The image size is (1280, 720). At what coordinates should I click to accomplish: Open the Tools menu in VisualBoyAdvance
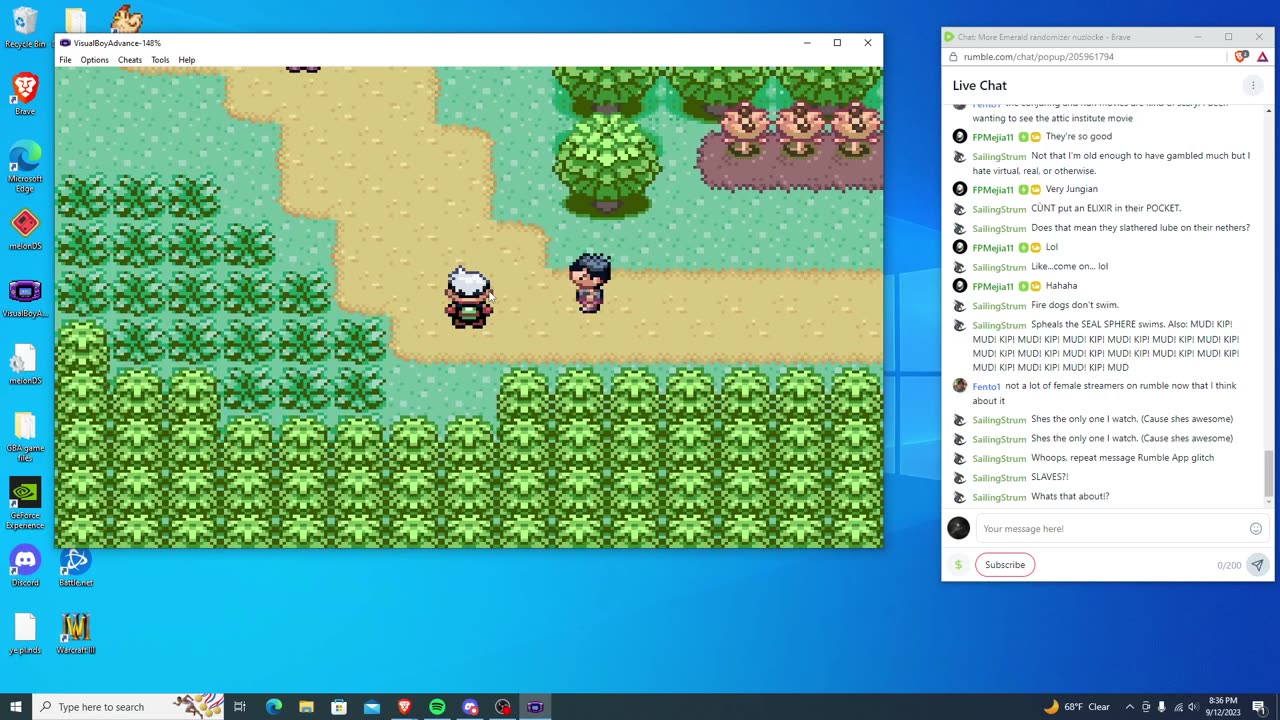(160, 60)
